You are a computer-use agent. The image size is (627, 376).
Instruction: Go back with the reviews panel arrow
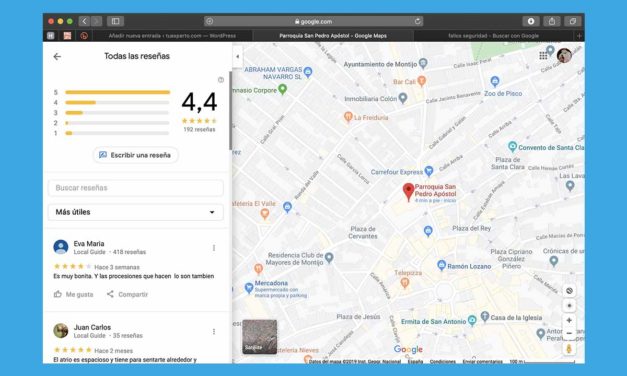tap(57, 56)
